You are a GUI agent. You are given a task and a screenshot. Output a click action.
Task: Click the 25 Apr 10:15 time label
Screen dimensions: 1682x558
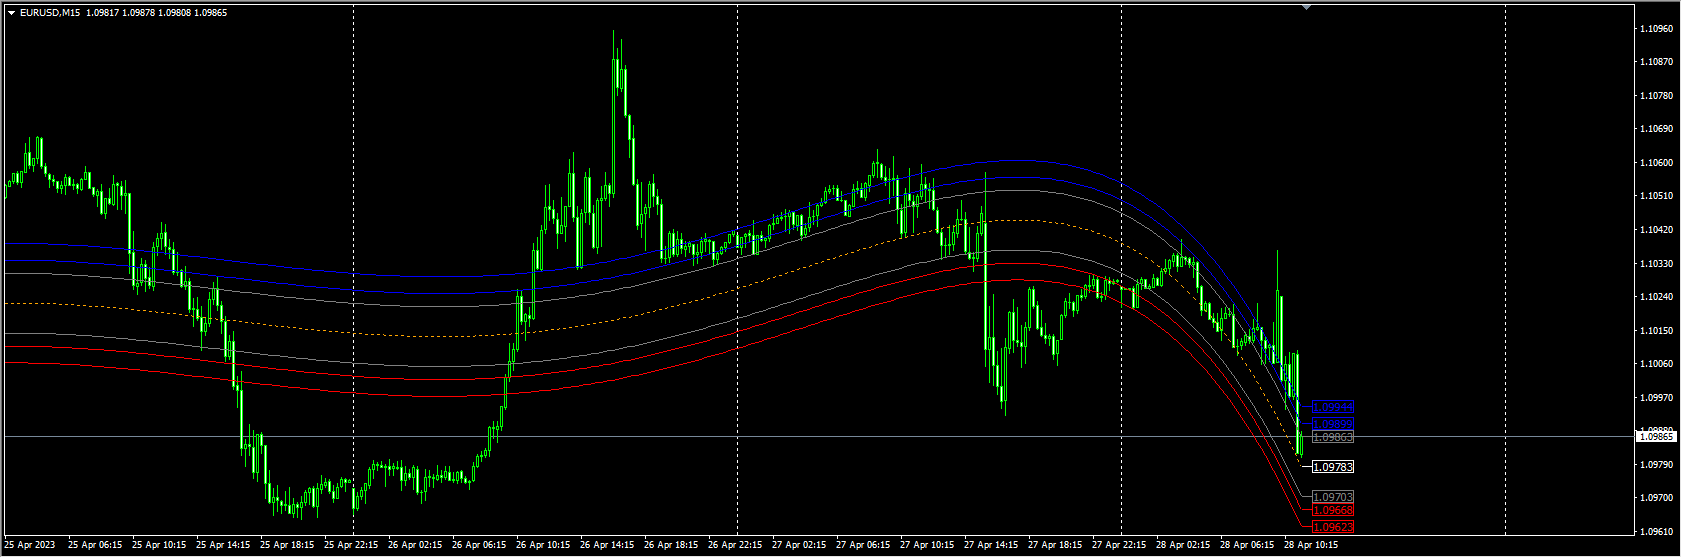[159, 545]
